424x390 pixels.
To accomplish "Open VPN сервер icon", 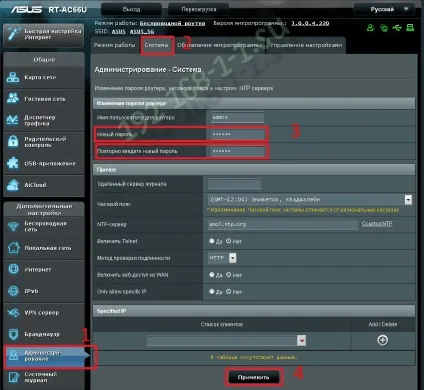I will click(13, 312).
